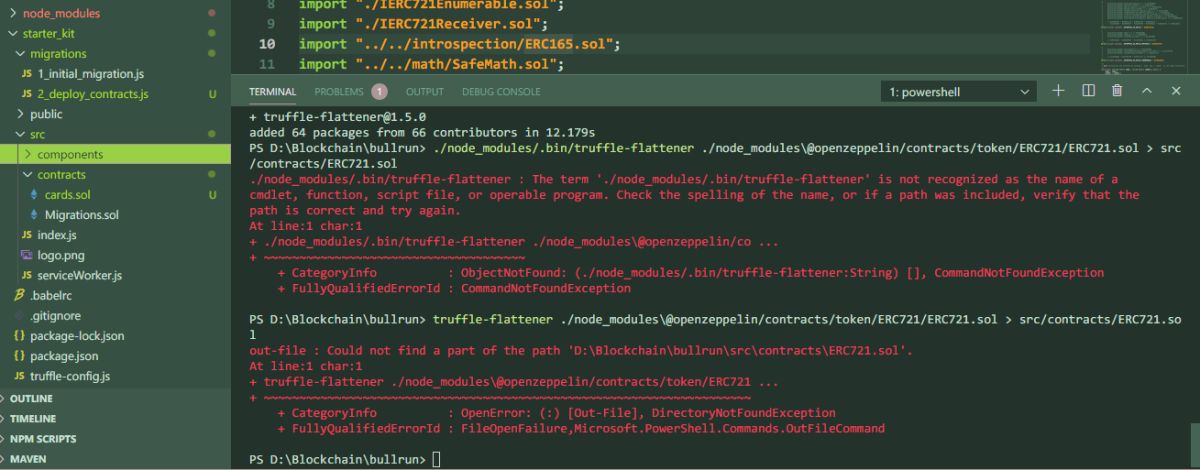This screenshot has width=1200, height=470.
Task: Click the Solidity icon of cards.sol
Action: pyautogui.click(x=35, y=194)
